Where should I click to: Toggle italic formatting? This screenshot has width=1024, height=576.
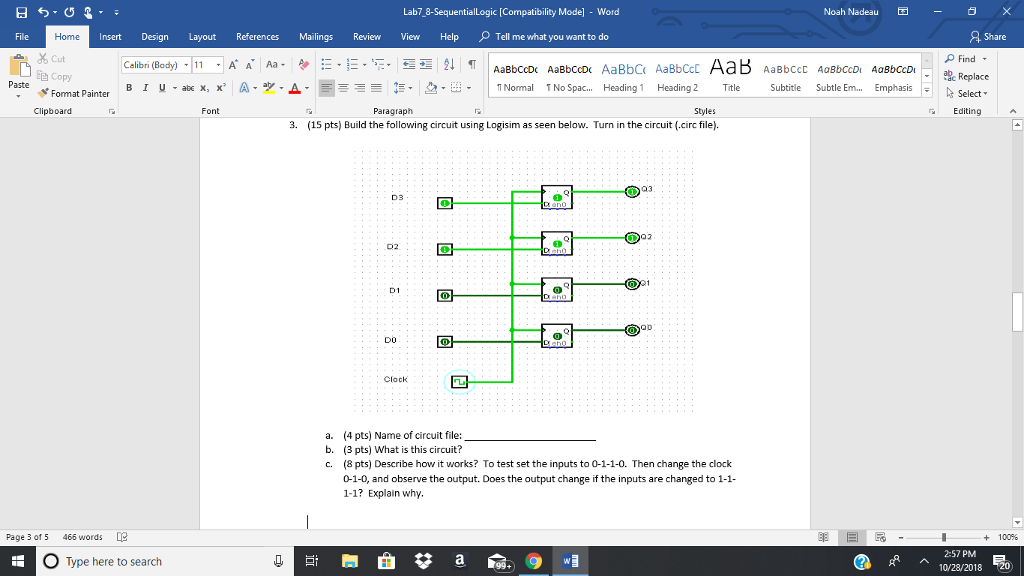(x=145, y=88)
